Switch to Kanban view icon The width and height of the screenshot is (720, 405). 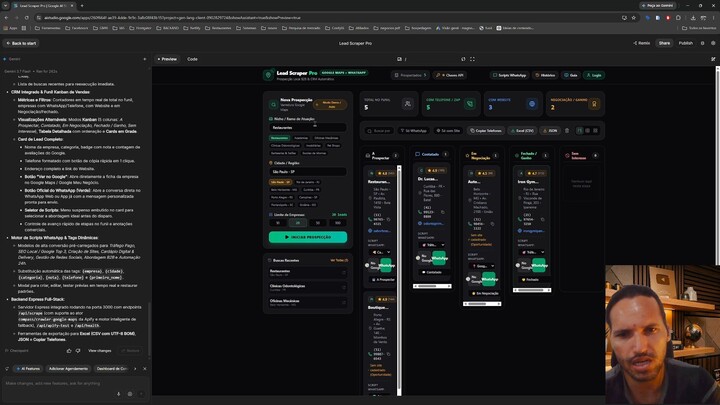[x=579, y=130]
